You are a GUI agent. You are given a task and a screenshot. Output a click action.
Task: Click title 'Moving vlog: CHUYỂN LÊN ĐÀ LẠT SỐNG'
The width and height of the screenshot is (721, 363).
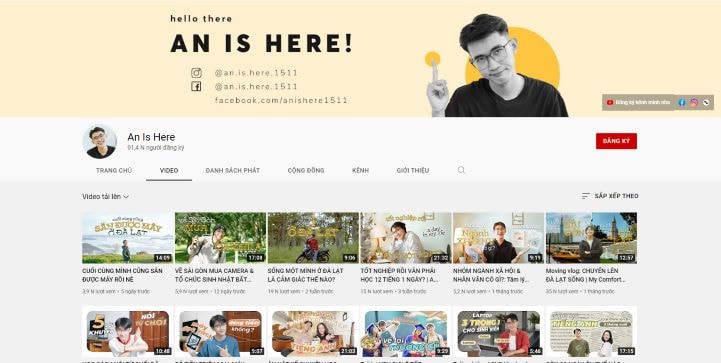tap(586, 275)
